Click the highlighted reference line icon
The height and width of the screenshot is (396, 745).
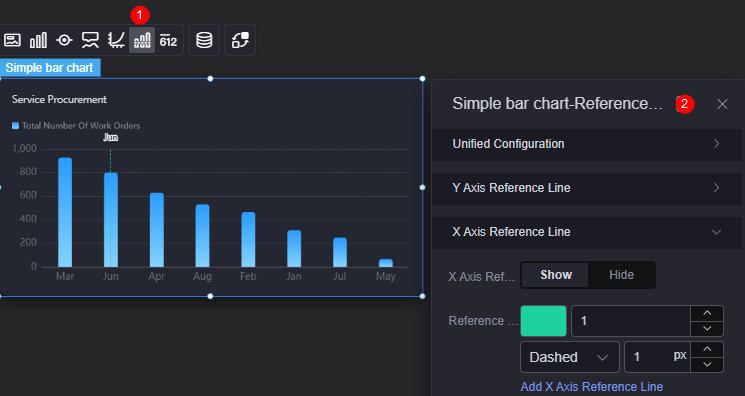click(x=142, y=40)
